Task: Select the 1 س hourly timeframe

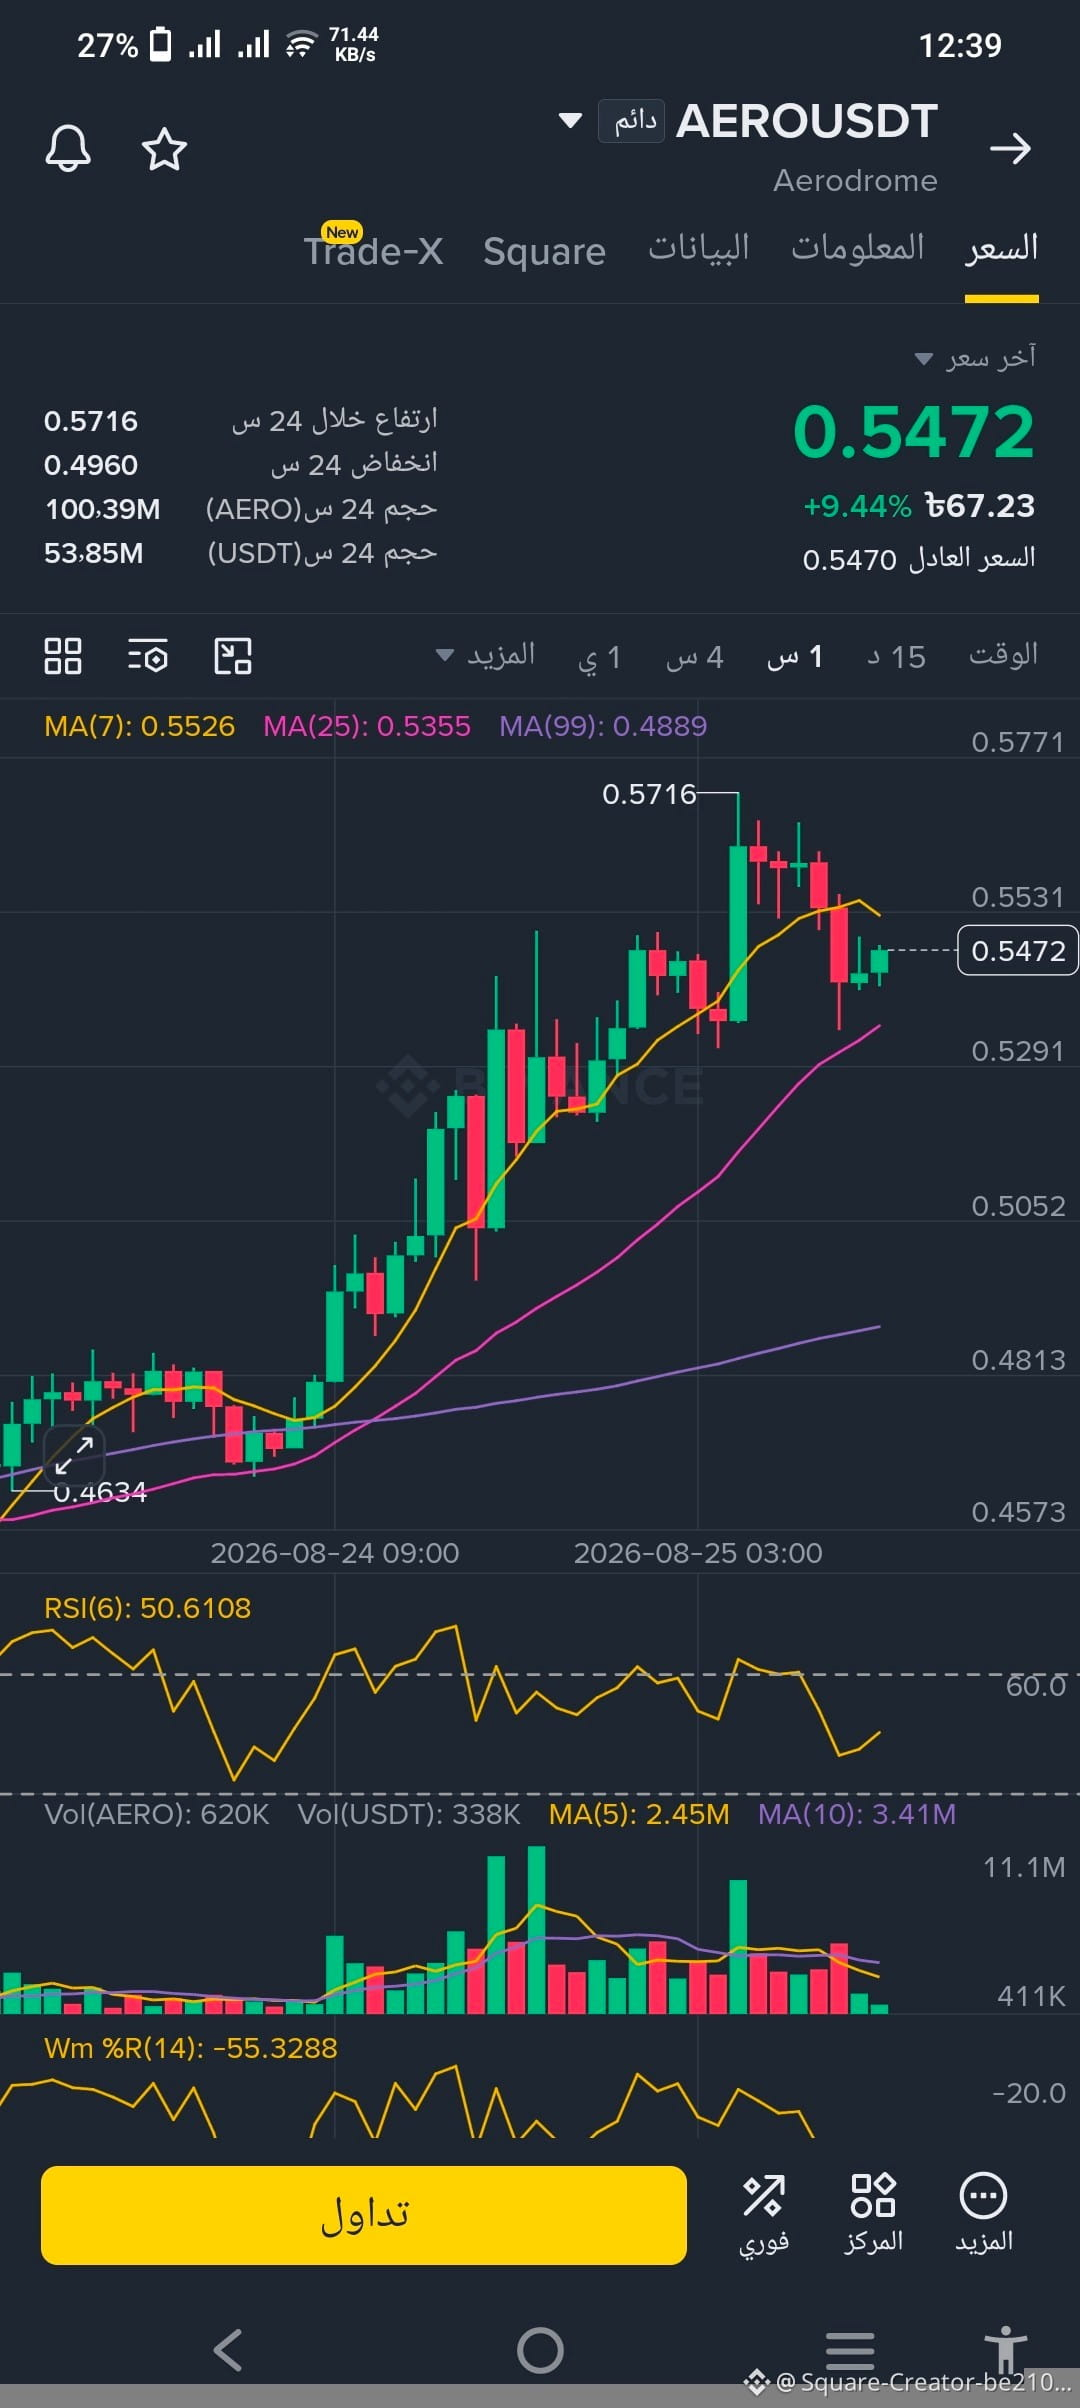Action: (x=795, y=657)
